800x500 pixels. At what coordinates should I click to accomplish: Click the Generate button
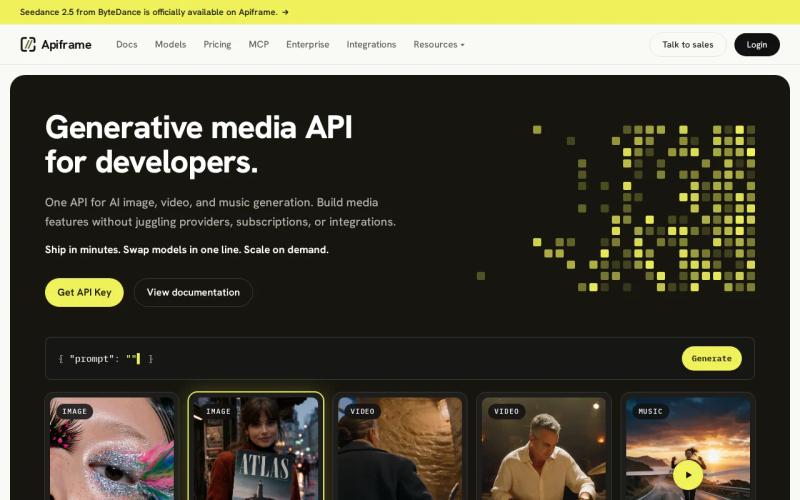click(x=711, y=358)
